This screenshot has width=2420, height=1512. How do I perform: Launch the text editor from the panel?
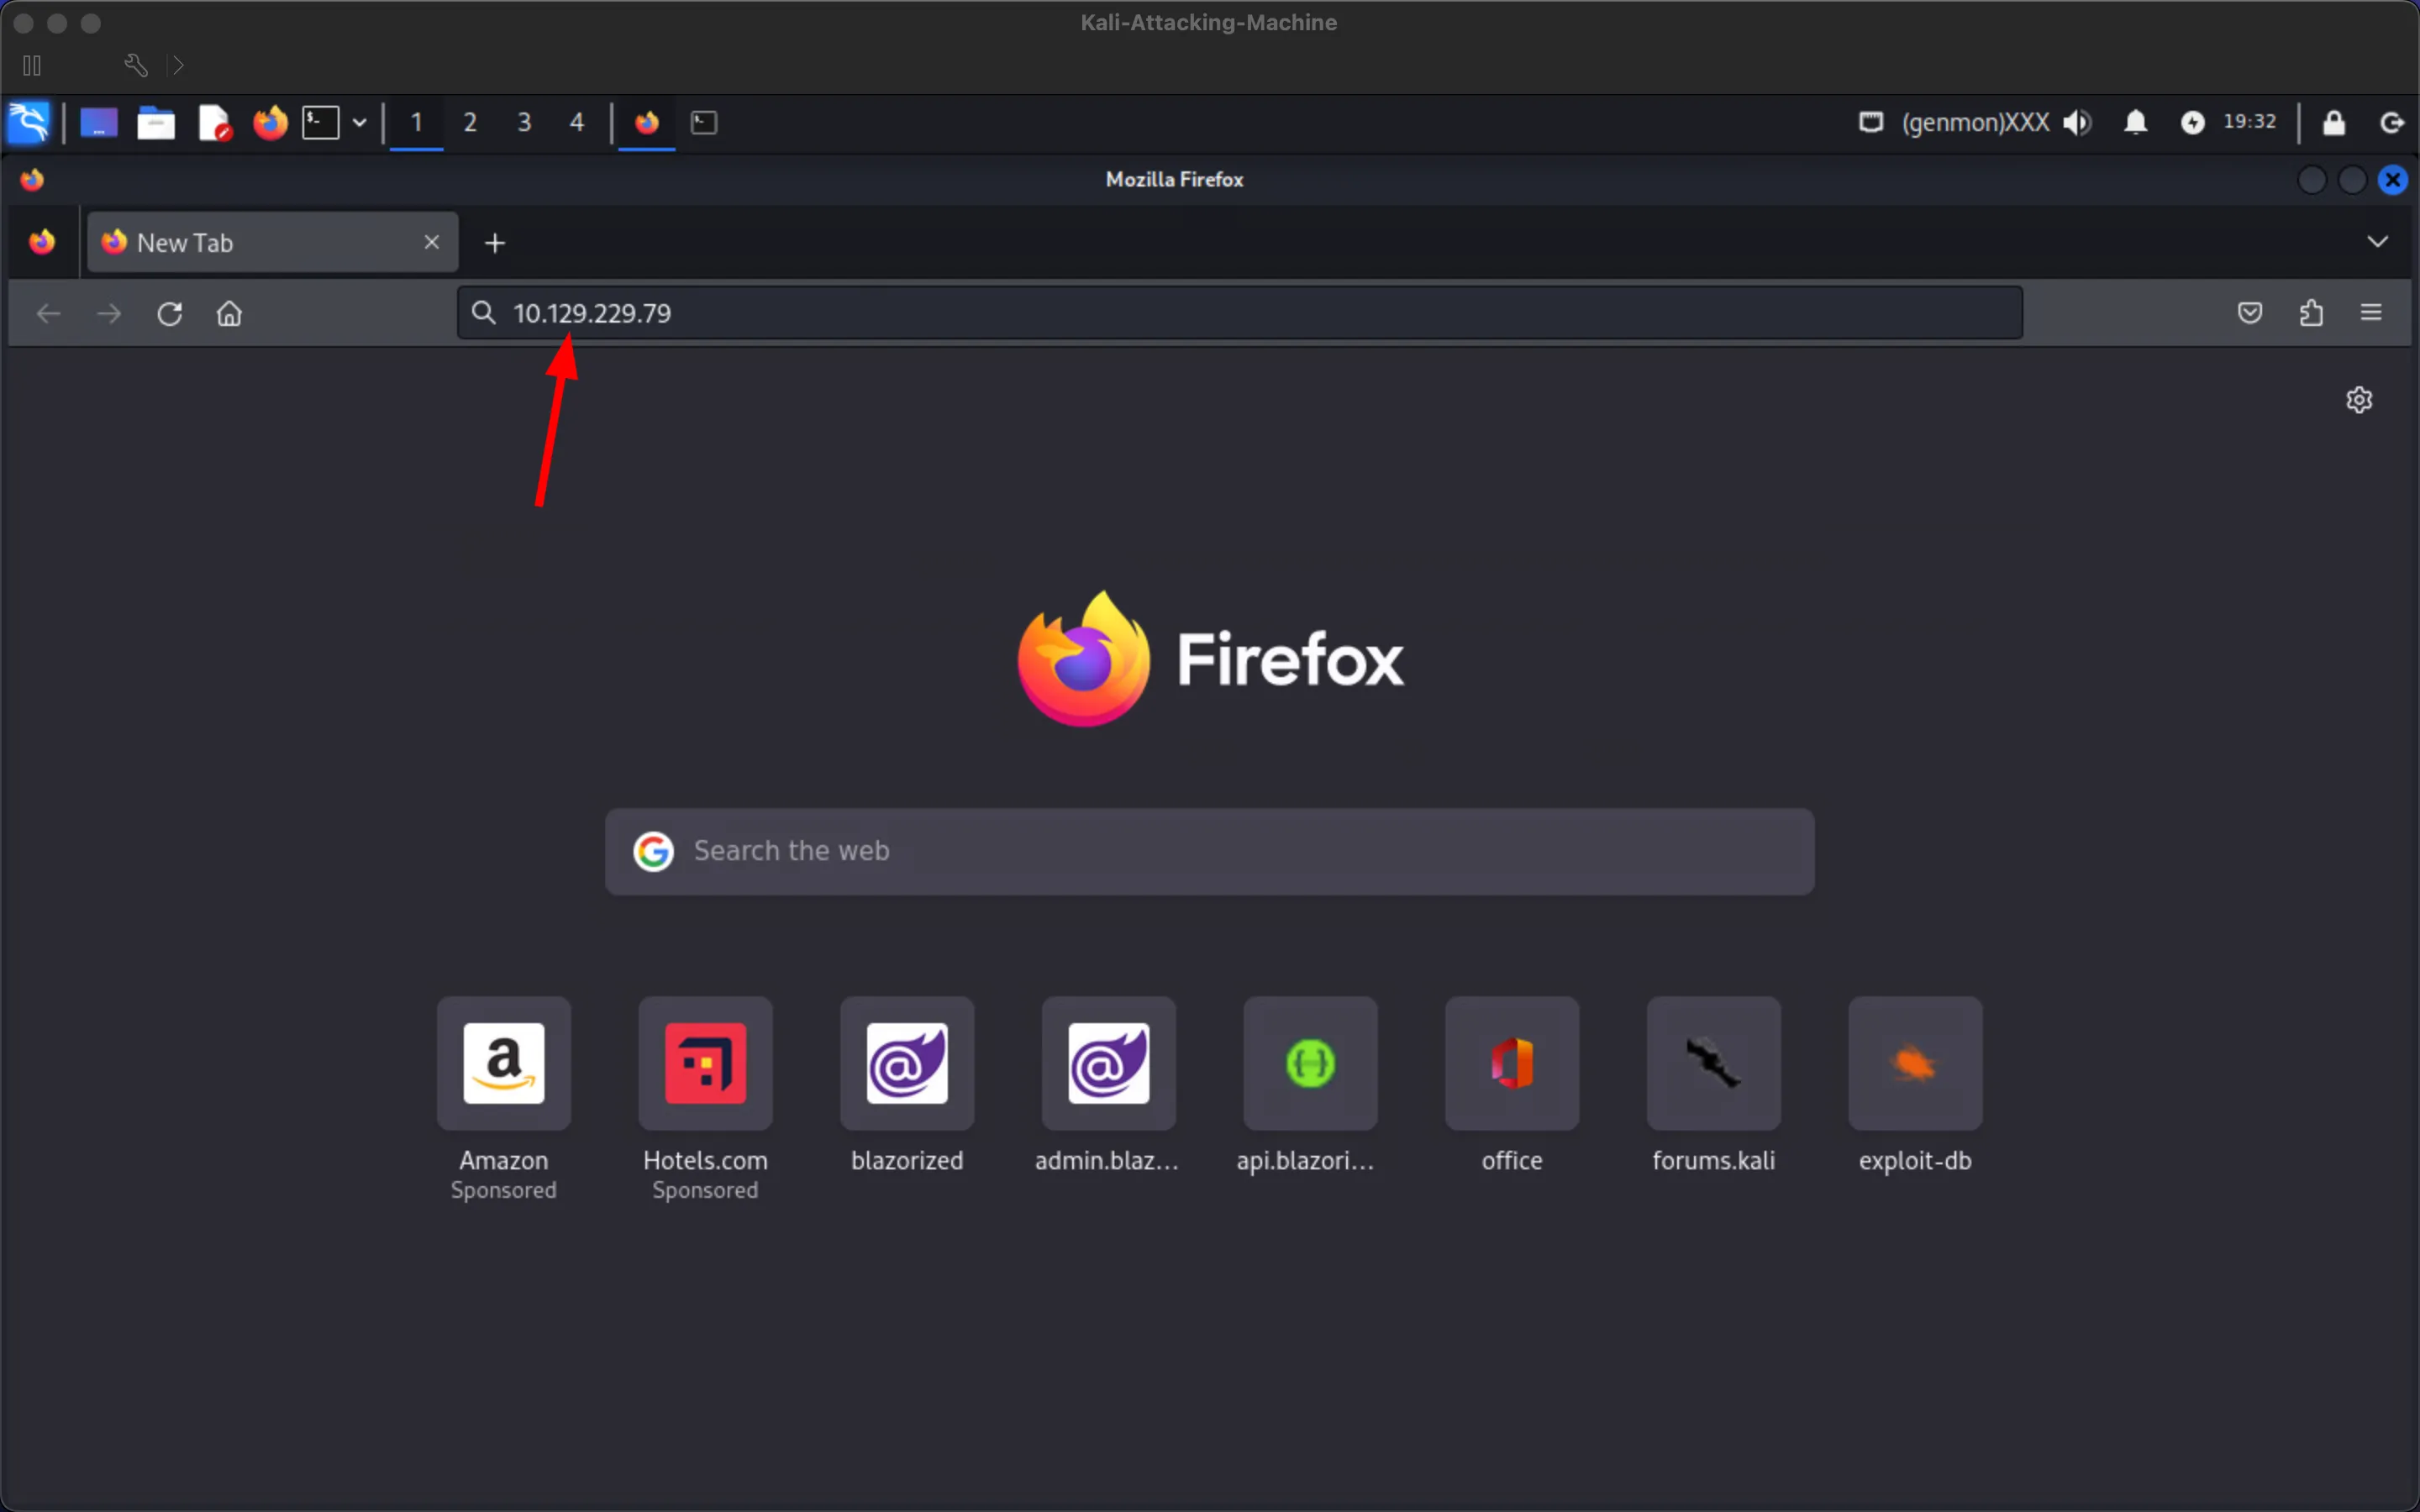[214, 122]
